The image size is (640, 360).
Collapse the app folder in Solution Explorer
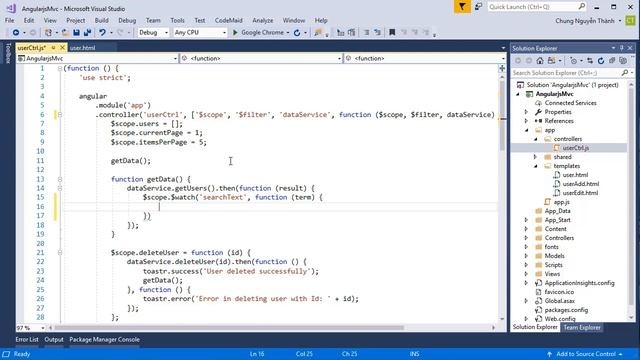(527, 130)
